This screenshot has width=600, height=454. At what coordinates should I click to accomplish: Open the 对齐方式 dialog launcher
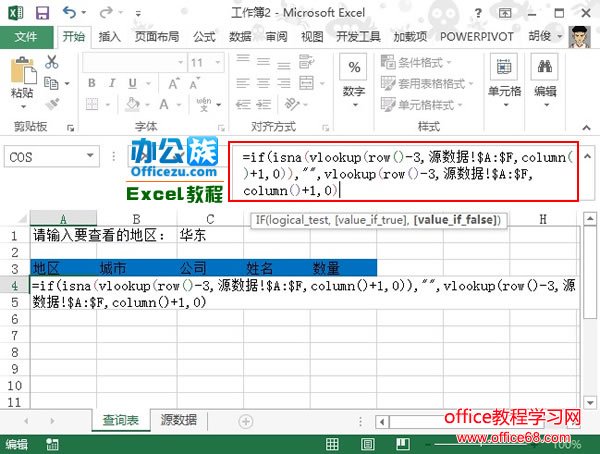click(325, 127)
